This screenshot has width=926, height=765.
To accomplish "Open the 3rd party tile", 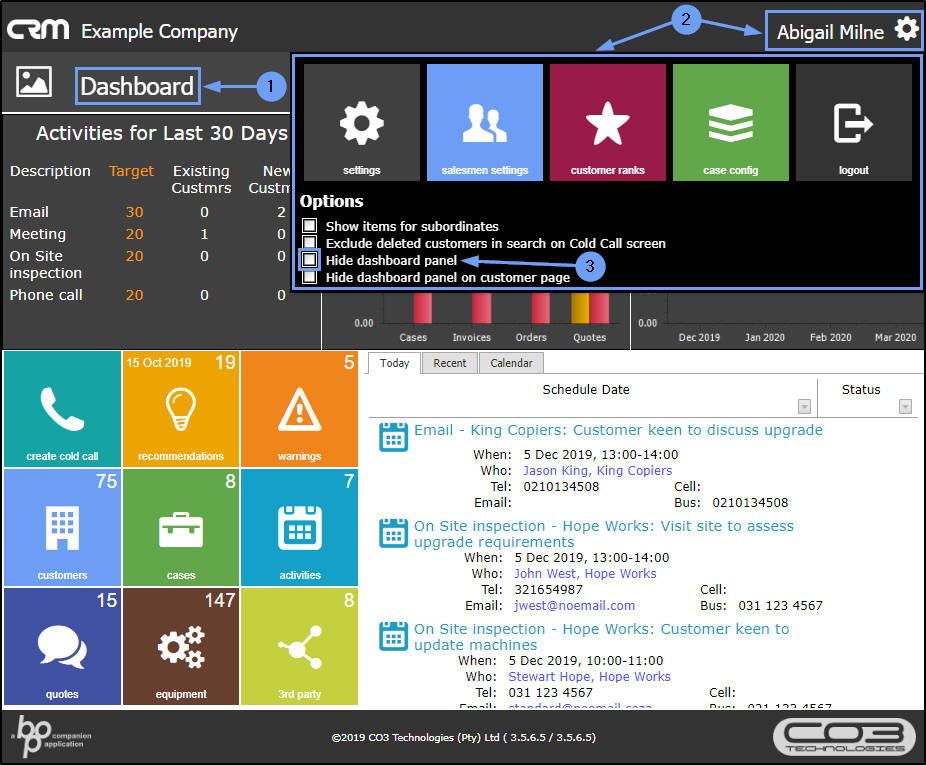I will pyautogui.click(x=299, y=646).
